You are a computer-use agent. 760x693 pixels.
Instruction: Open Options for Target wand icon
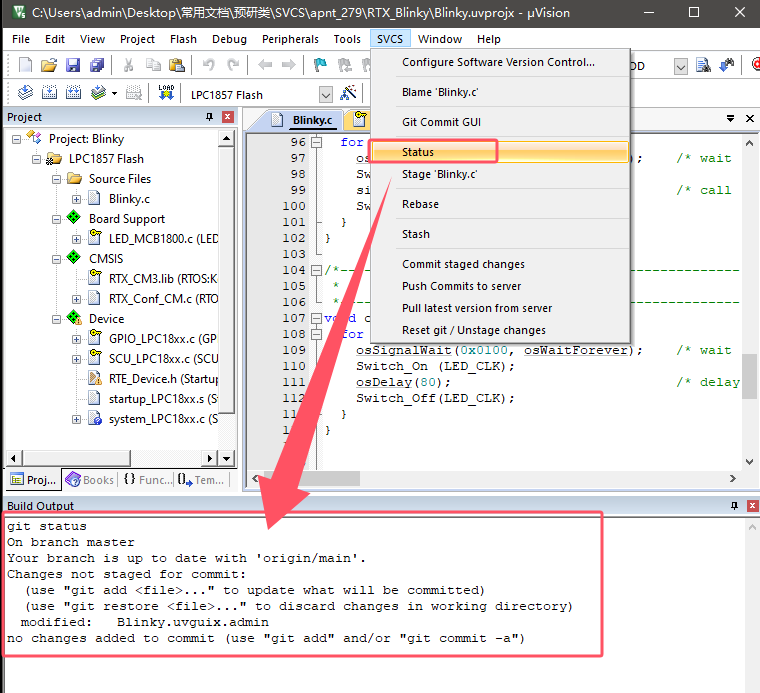pos(348,93)
